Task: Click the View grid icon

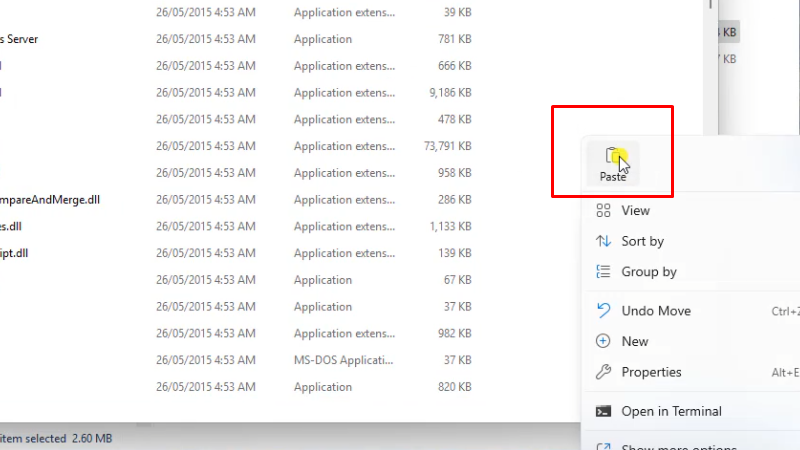Action: (x=603, y=210)
